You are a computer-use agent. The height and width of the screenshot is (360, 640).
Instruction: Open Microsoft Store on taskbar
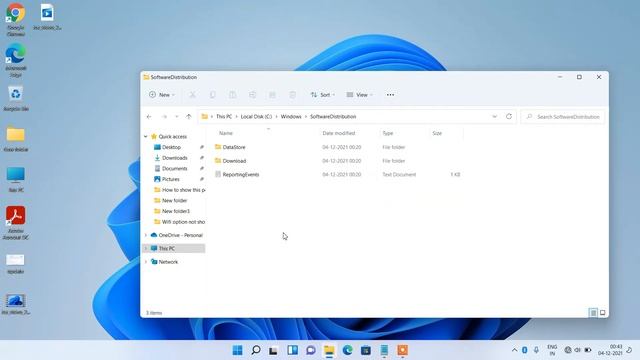pos(366,350)
